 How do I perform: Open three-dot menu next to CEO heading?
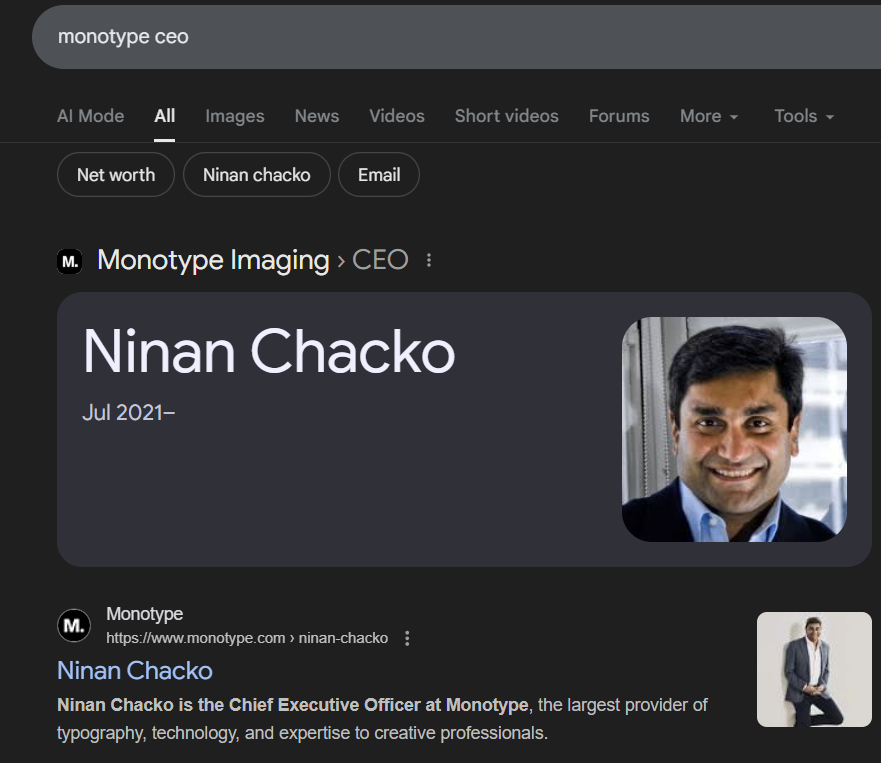(429, 260)
